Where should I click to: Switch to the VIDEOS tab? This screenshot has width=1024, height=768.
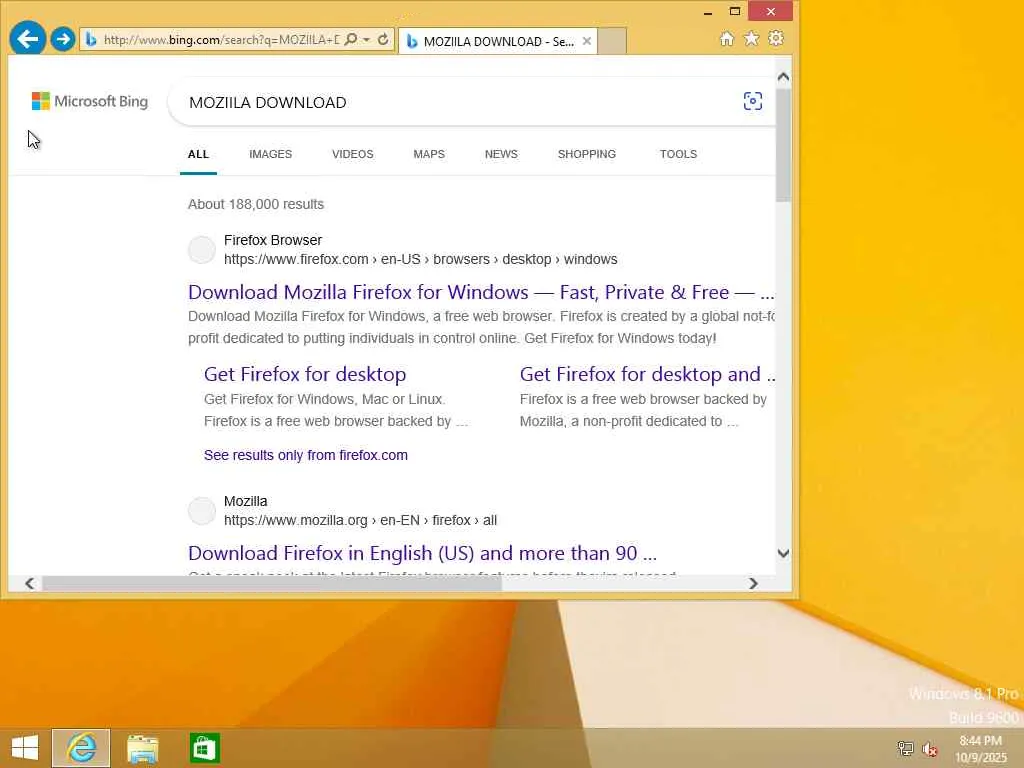353,154
